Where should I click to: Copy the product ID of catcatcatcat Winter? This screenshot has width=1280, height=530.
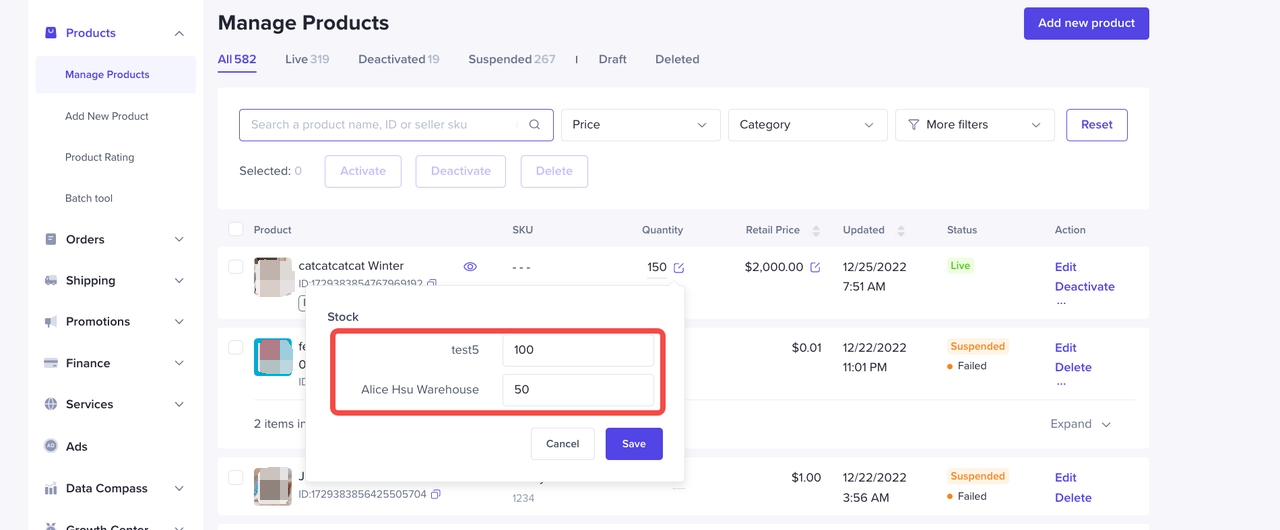(x=432, y=284)
